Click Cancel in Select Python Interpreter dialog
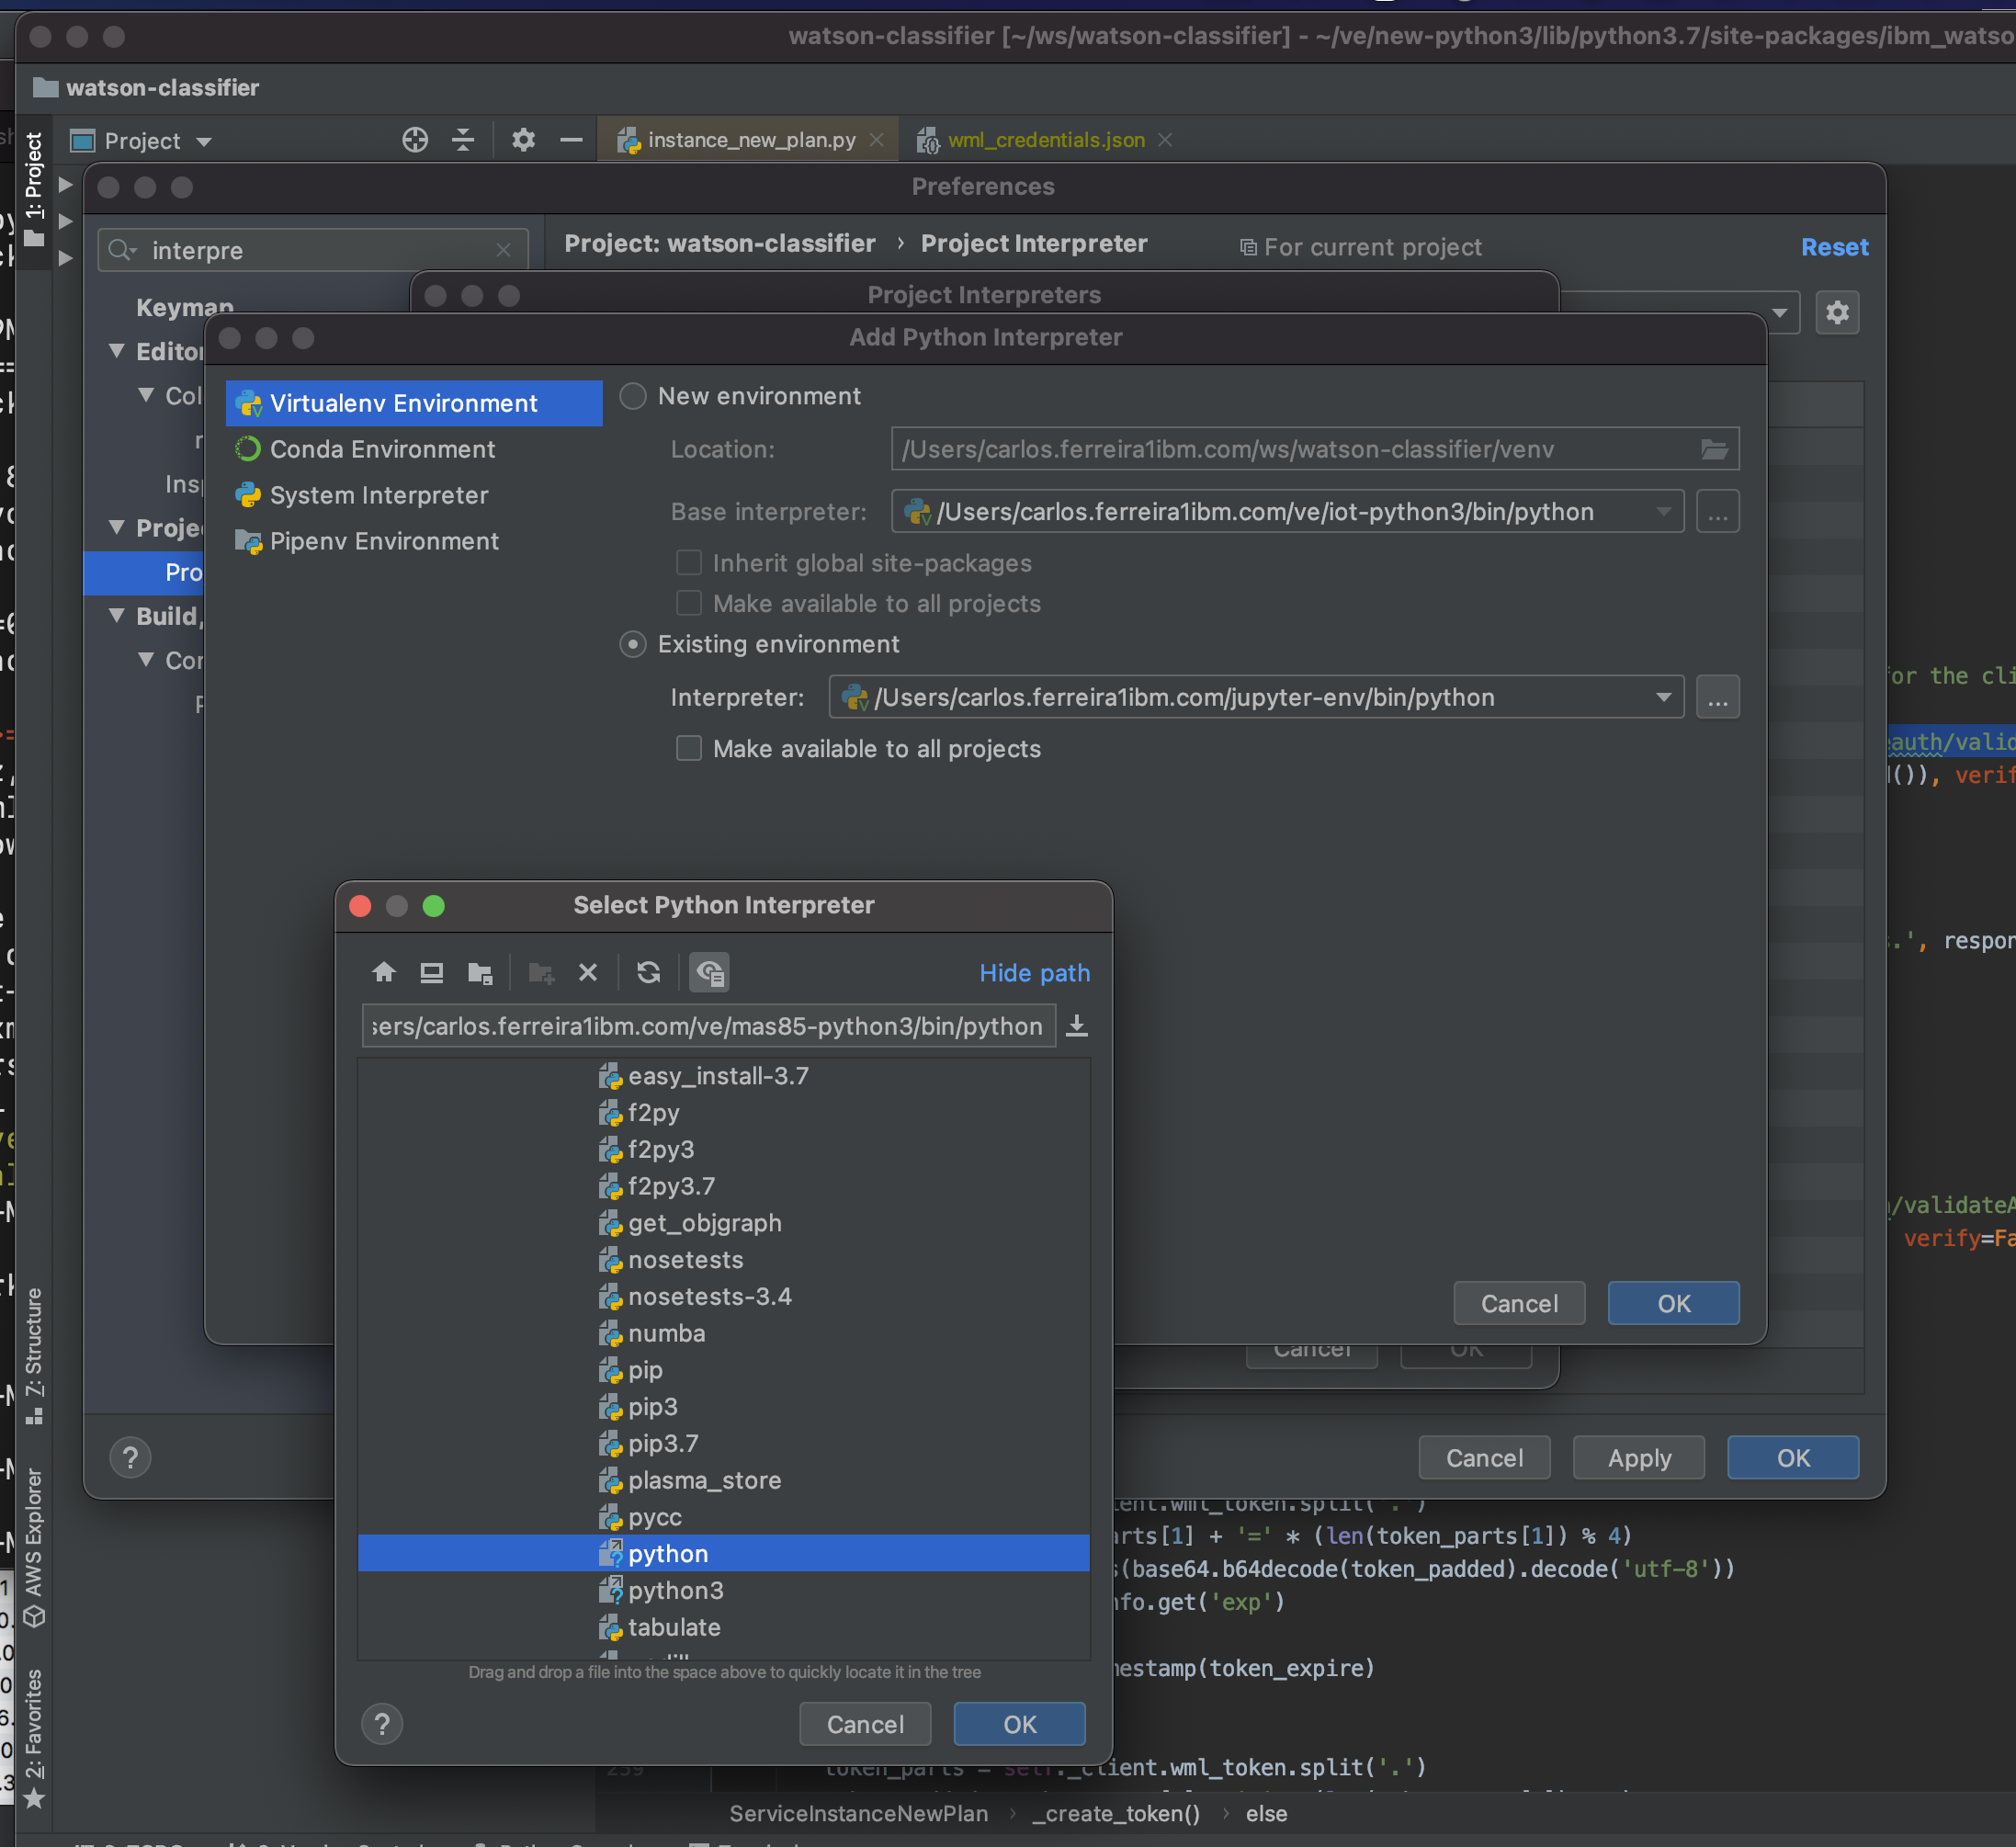 point(865,1724)
